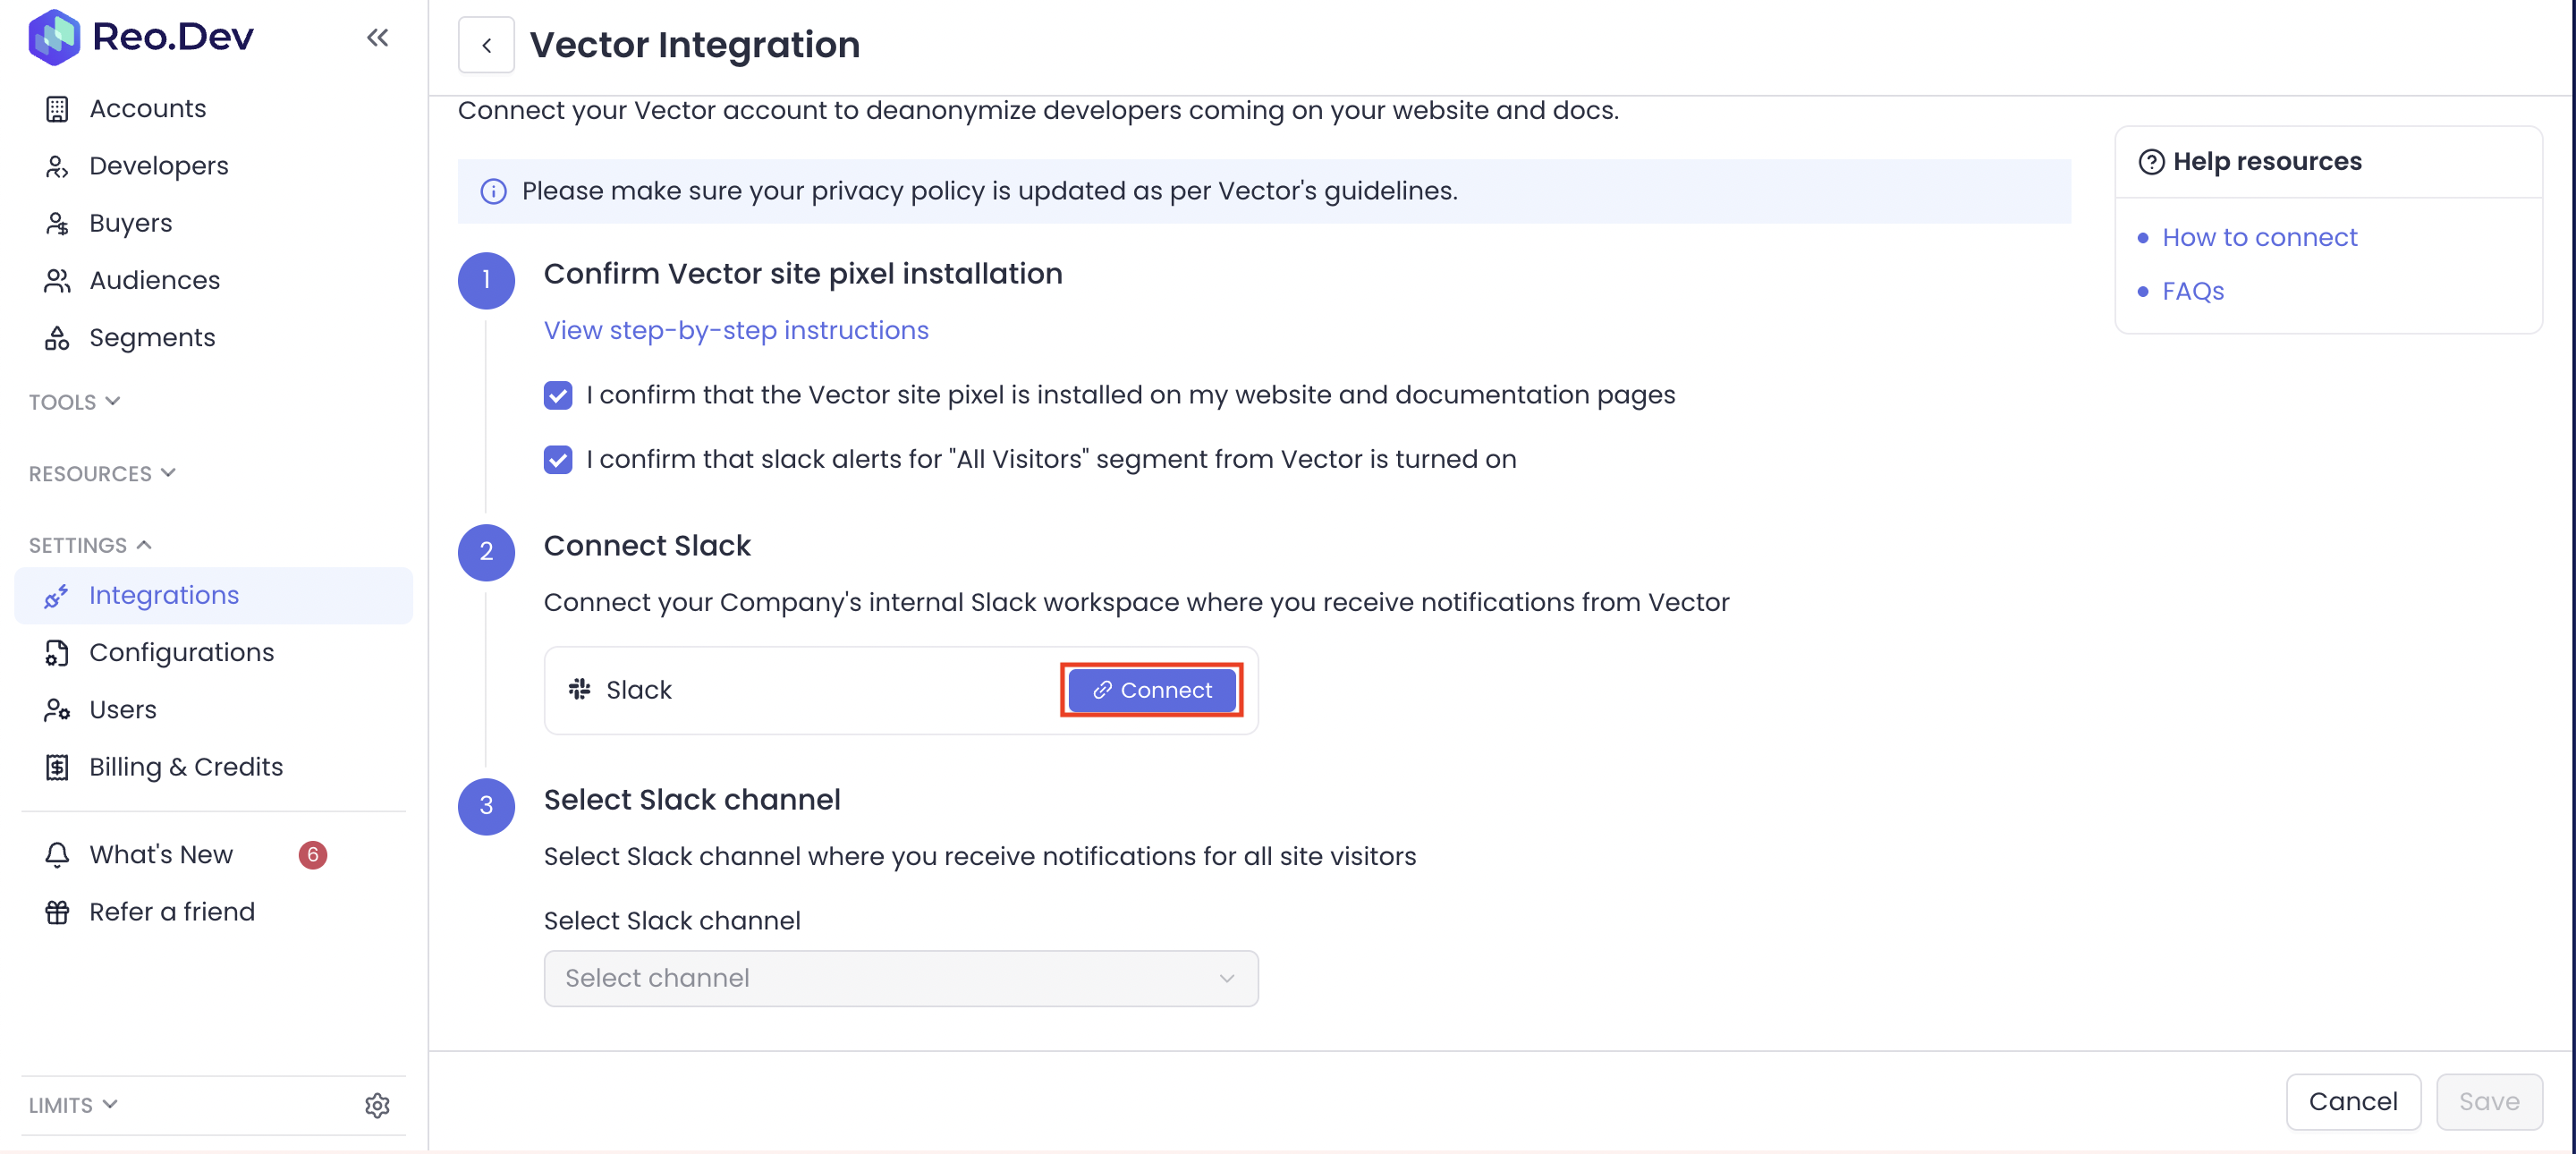Click the Cancel button
This screenshot has height=1154, width=2576.
(x=2352, y=1101)
